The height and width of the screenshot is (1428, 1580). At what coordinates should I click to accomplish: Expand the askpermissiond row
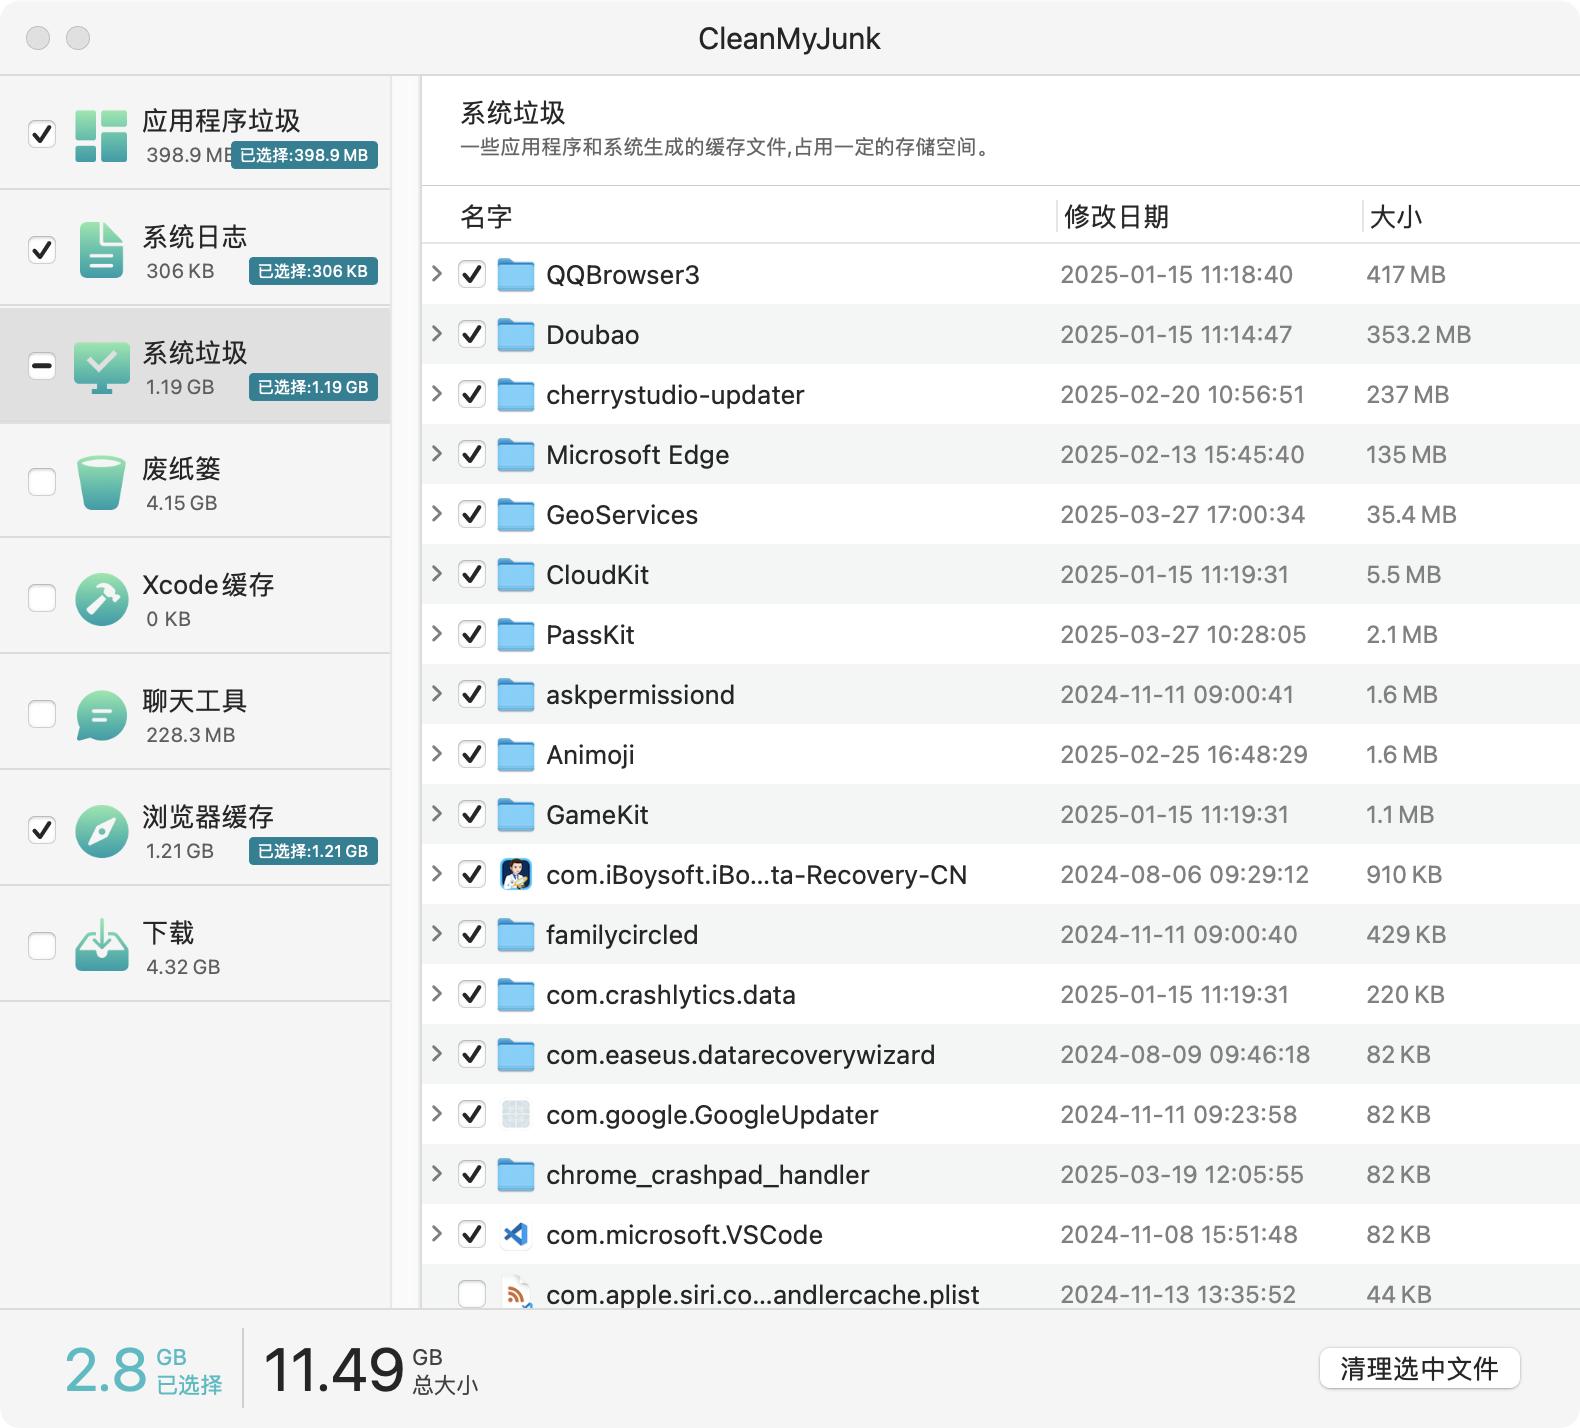click(437, 693)
